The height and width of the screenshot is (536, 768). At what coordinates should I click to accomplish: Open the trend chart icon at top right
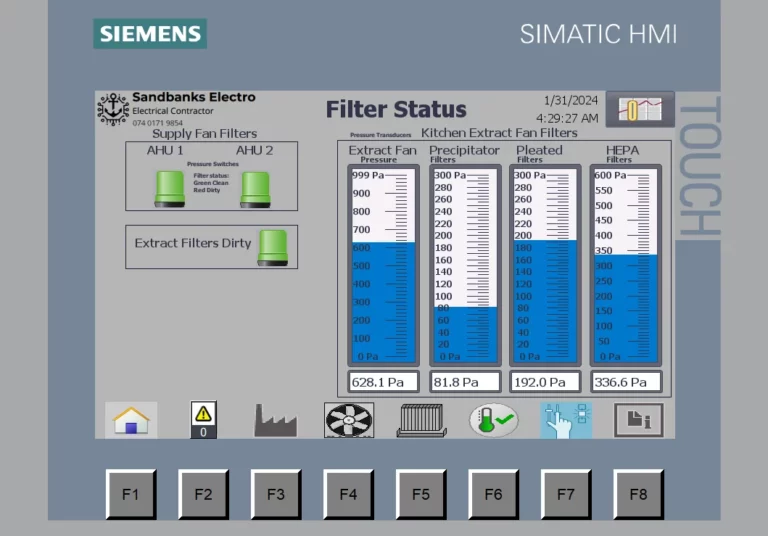(640, 109)
